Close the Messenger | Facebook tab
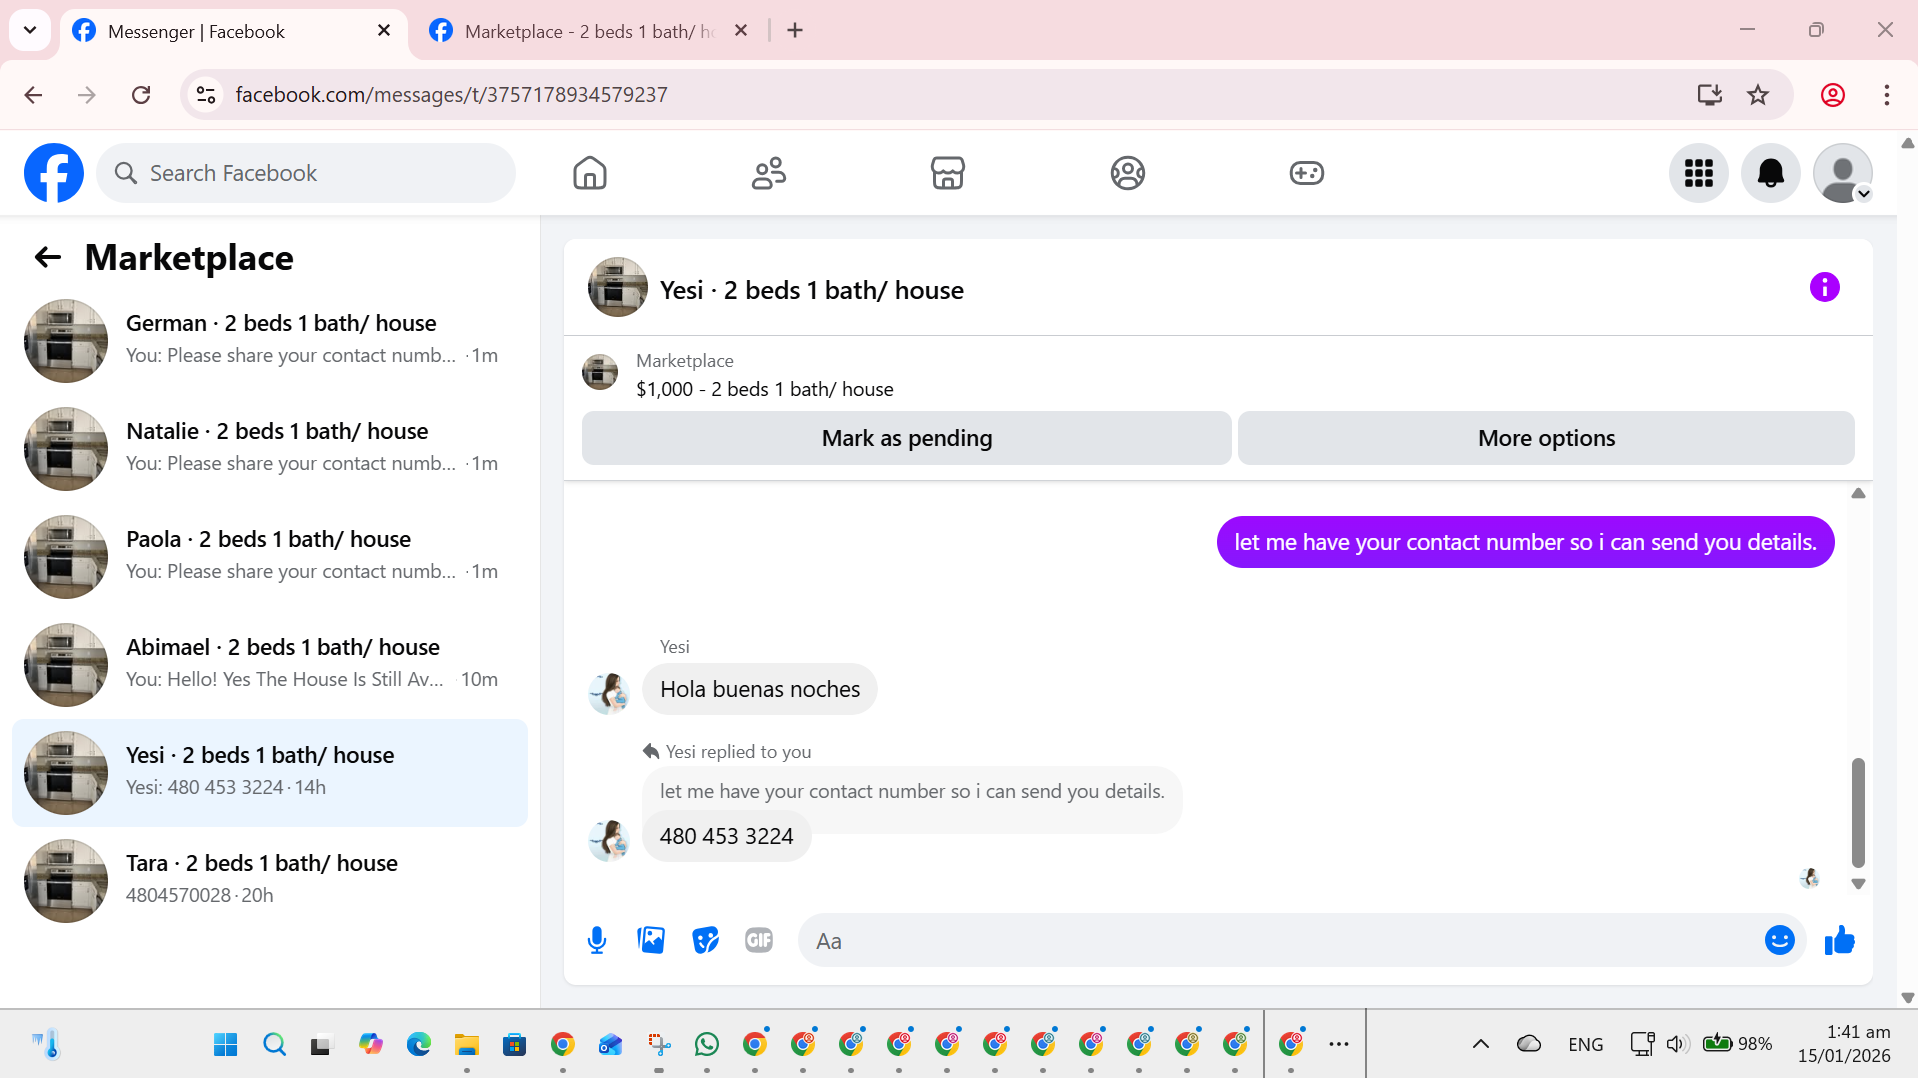1918x1078 pixels. coord(384,31)
